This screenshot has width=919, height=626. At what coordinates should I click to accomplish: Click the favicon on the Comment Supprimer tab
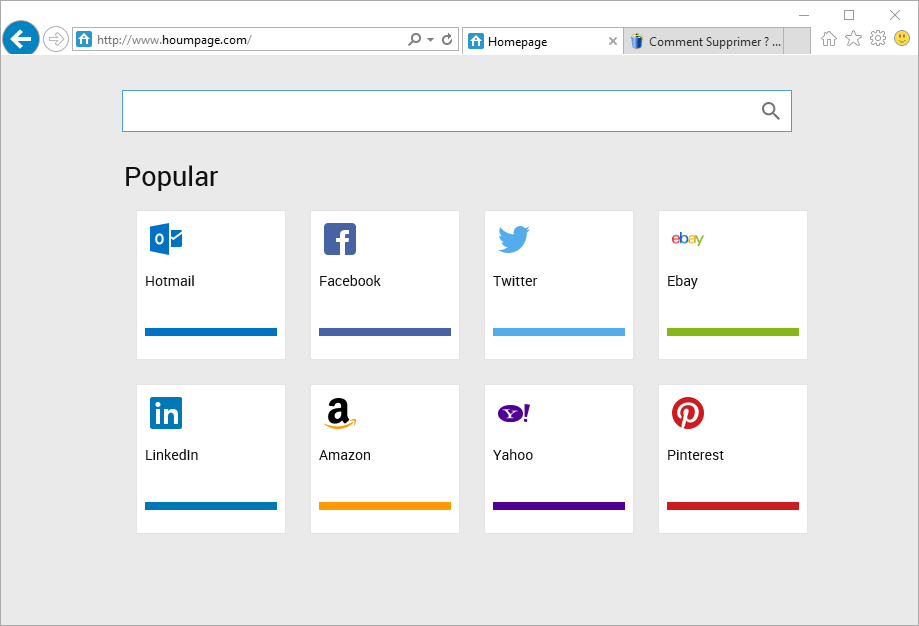click(637, 41)
